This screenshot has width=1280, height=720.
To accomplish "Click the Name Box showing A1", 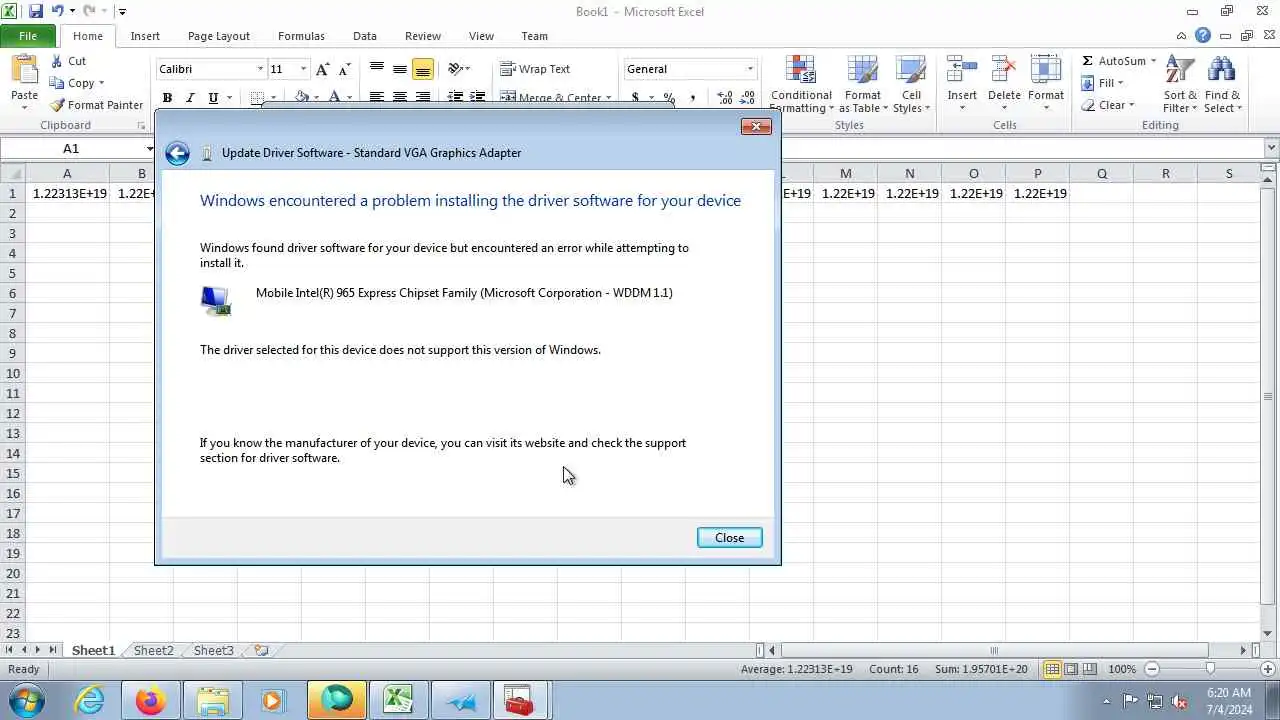I will pos(71,148).
